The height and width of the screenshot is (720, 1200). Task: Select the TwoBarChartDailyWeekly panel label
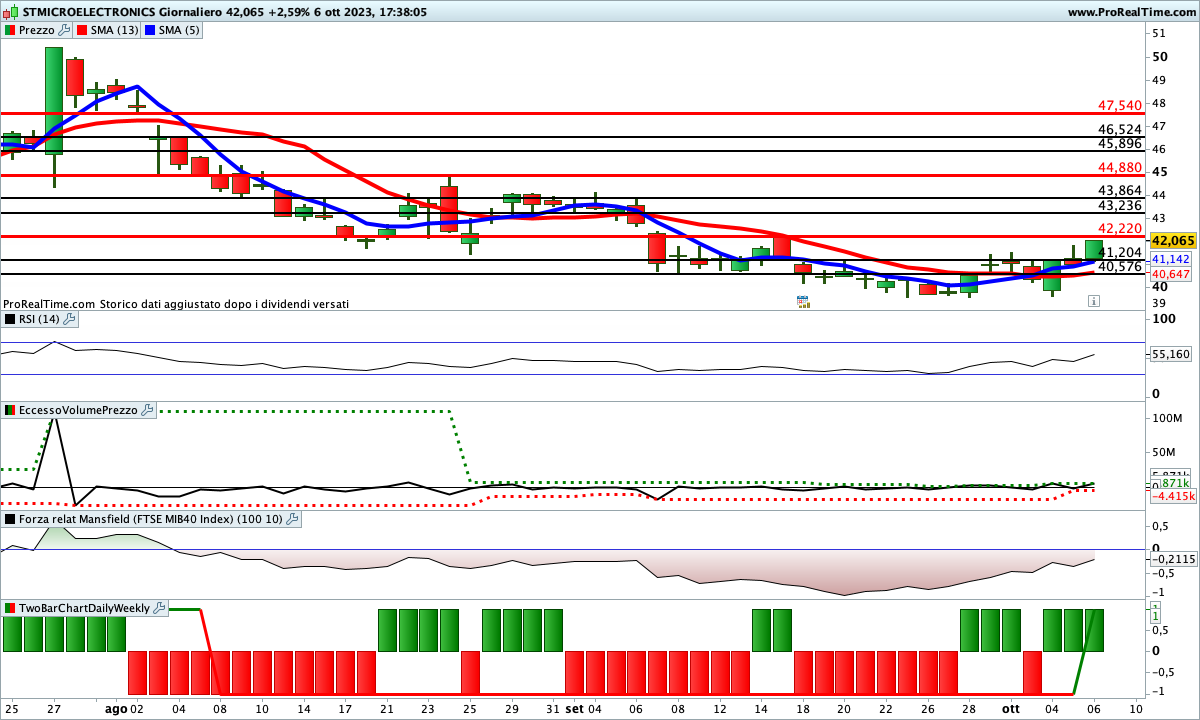[85, 608]
